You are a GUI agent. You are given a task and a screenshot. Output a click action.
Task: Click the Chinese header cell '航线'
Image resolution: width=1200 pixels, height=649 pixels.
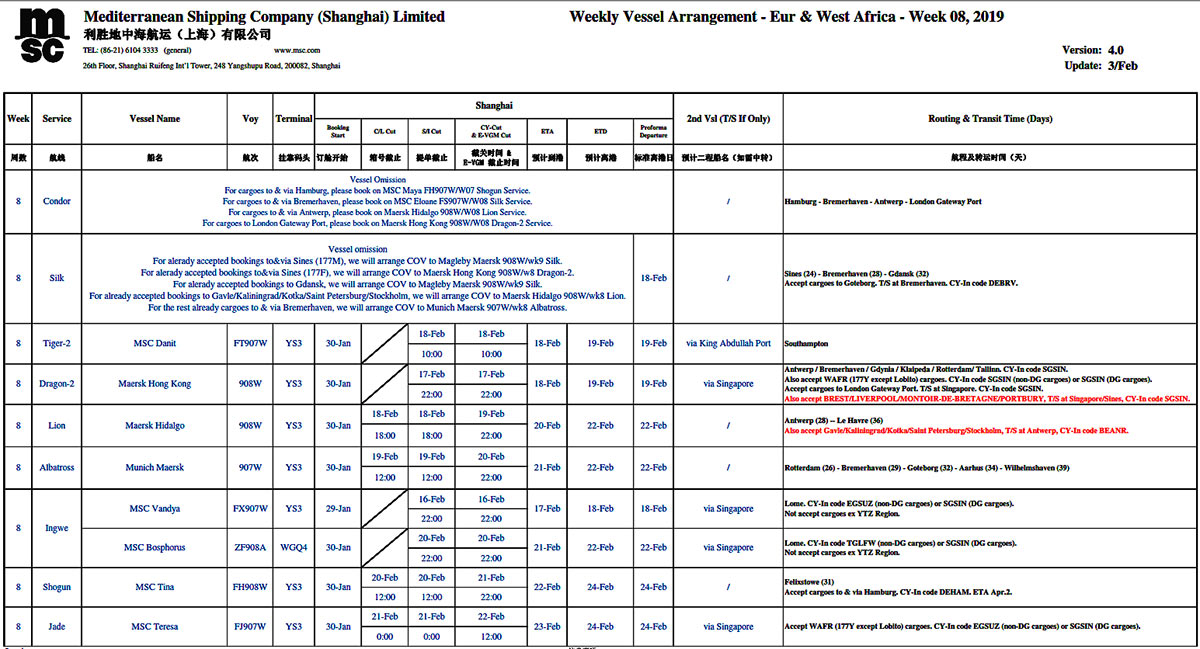click(57, 158)
